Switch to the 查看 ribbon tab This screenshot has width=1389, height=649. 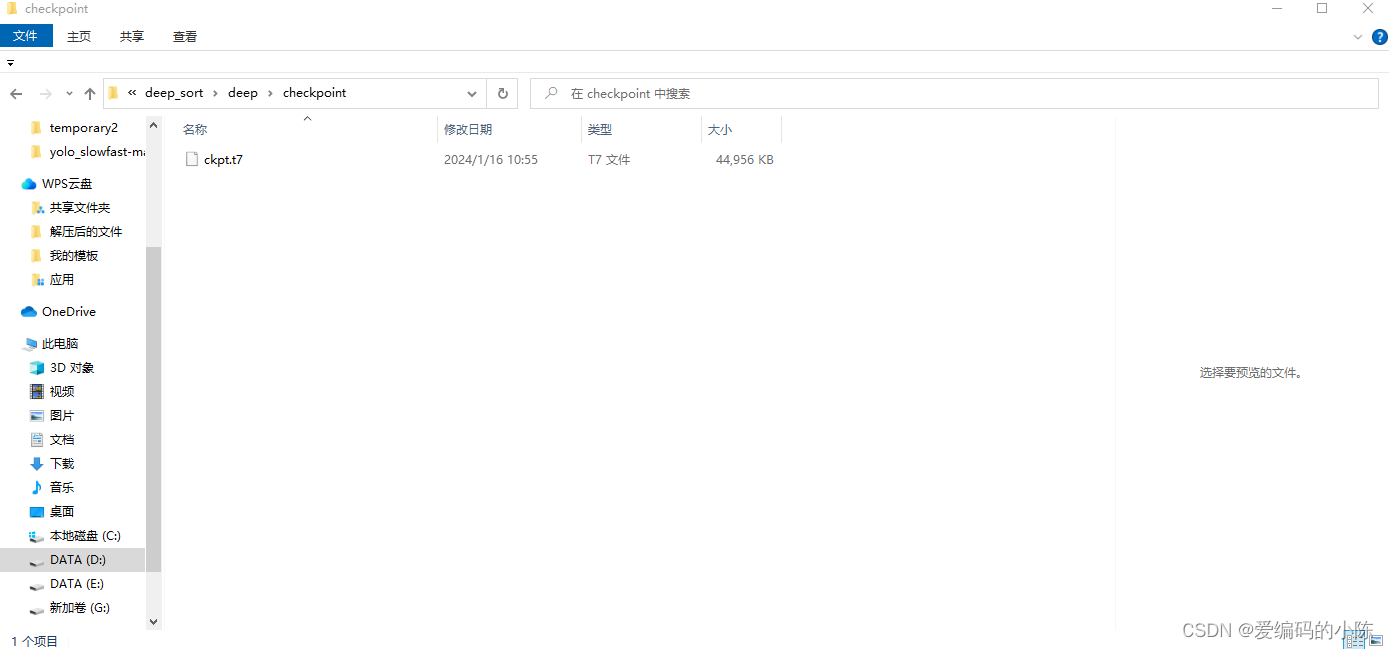[x=184, y=36]
